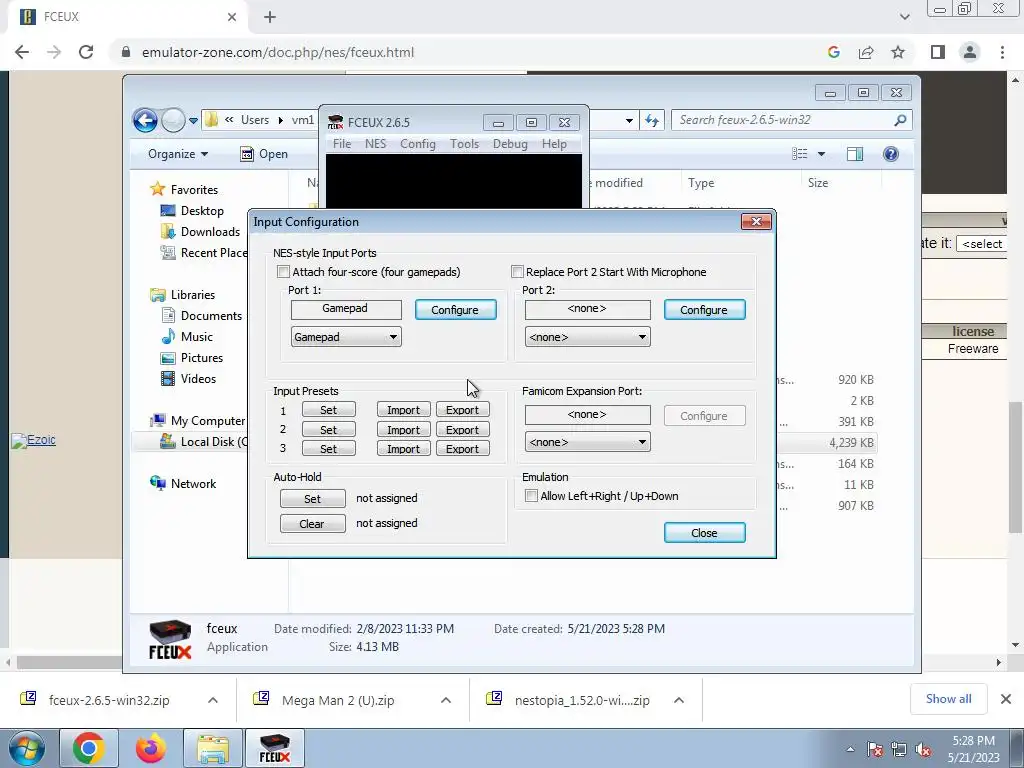Image resolution: width=1024 pixels, height=768 pixels.
Task: Click Explorer refresh arrows icon
Action: point(652,120)
